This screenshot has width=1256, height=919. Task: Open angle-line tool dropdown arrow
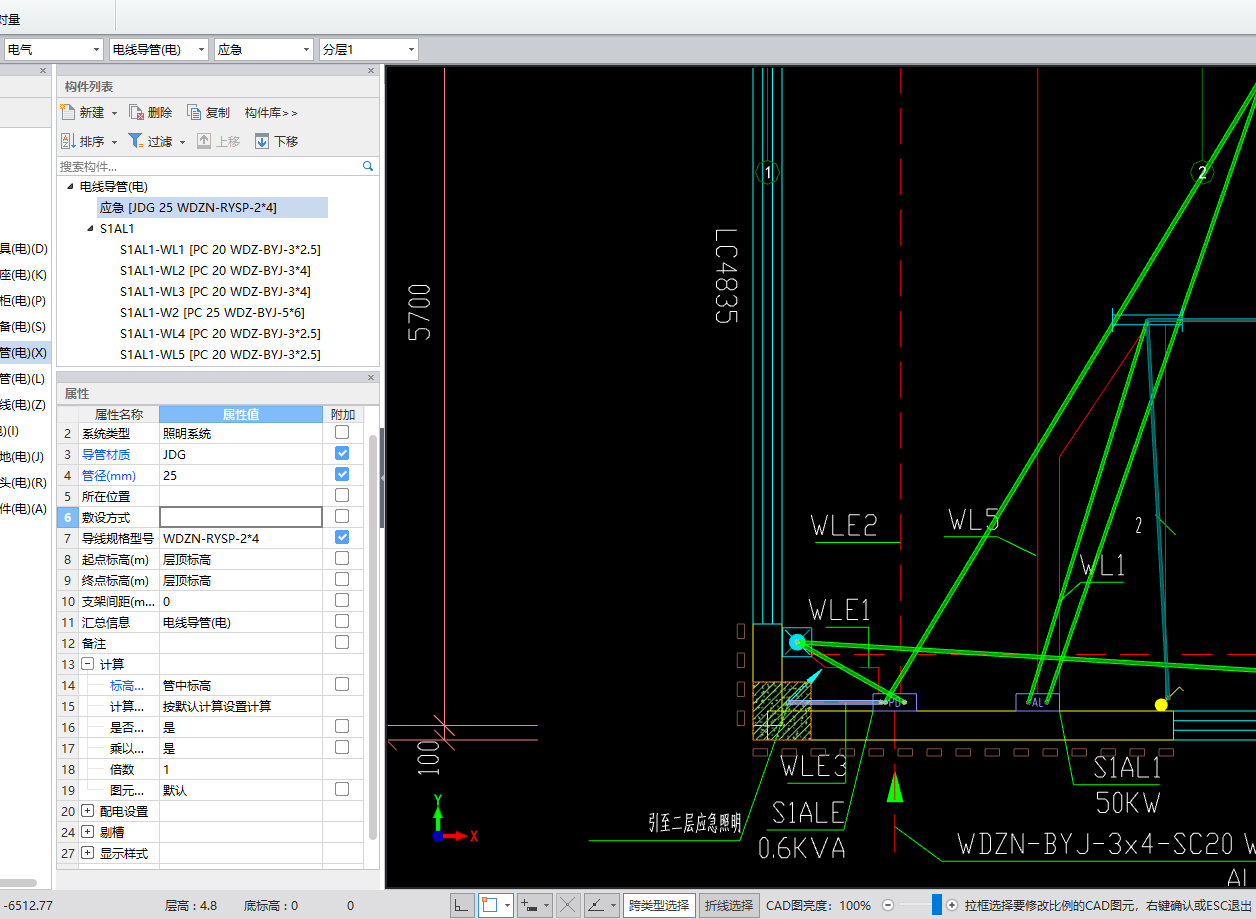[x=614, y=905]
